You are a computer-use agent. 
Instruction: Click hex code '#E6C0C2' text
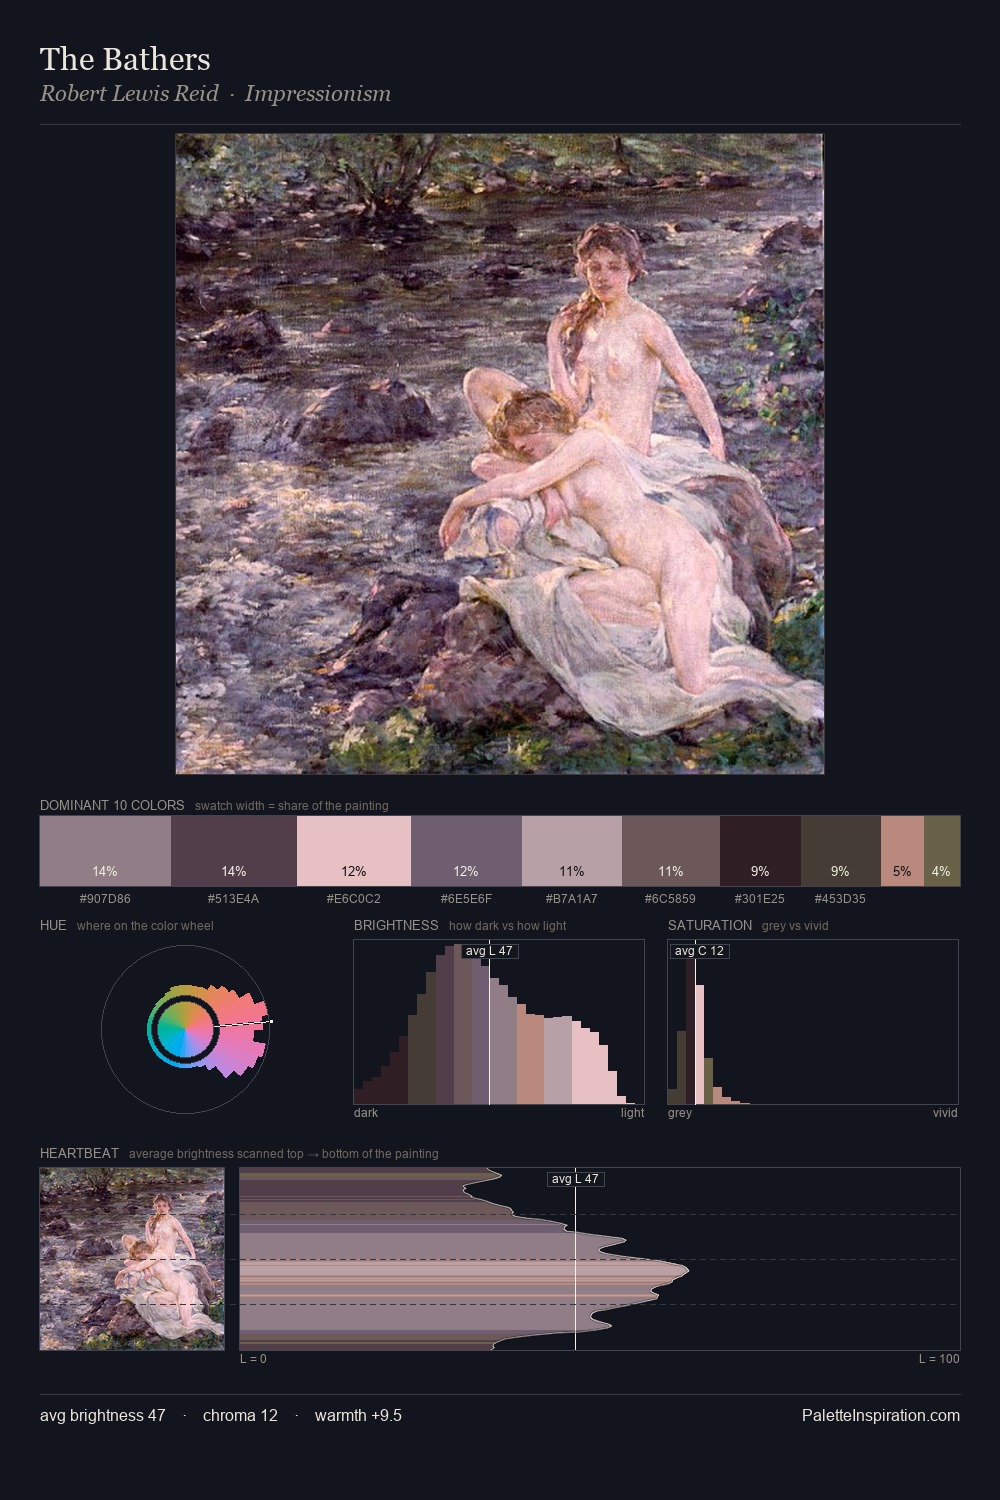coord(354,898)
